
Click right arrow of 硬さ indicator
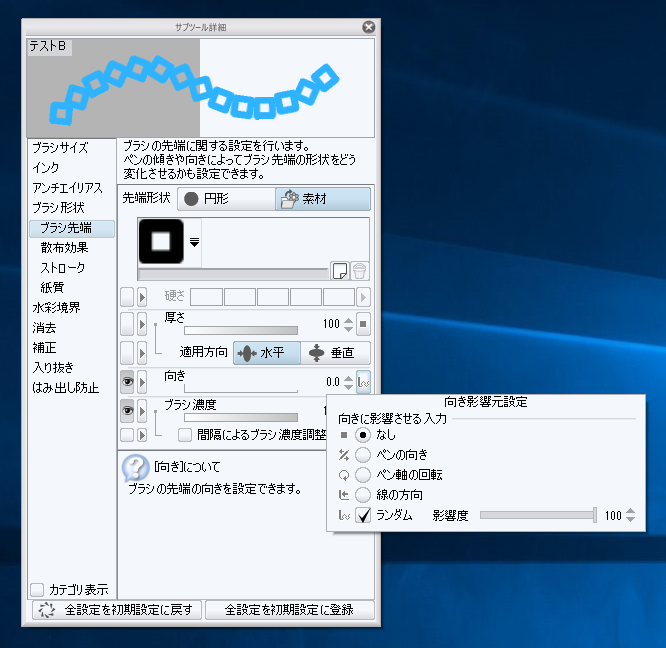pos(363,297)
